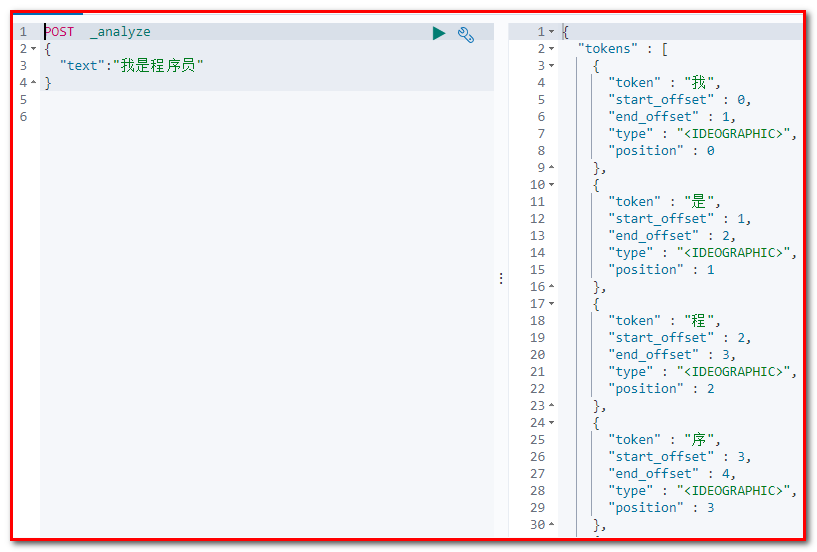Click the "position" : 3 line in response
Screen dimensions: 817x552
(x=661, y=508)
